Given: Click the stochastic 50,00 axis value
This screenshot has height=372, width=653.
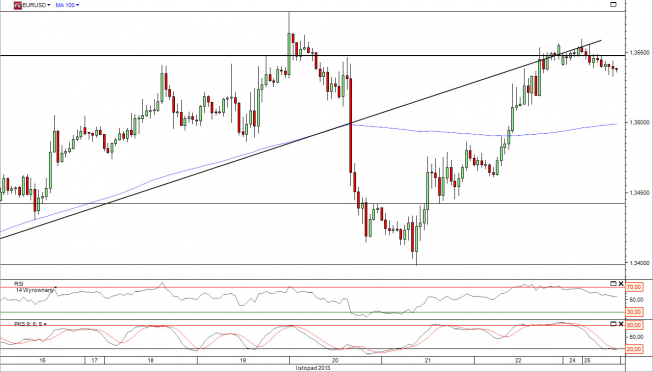Looking at the screenshot, I should (x=635, y=337).
